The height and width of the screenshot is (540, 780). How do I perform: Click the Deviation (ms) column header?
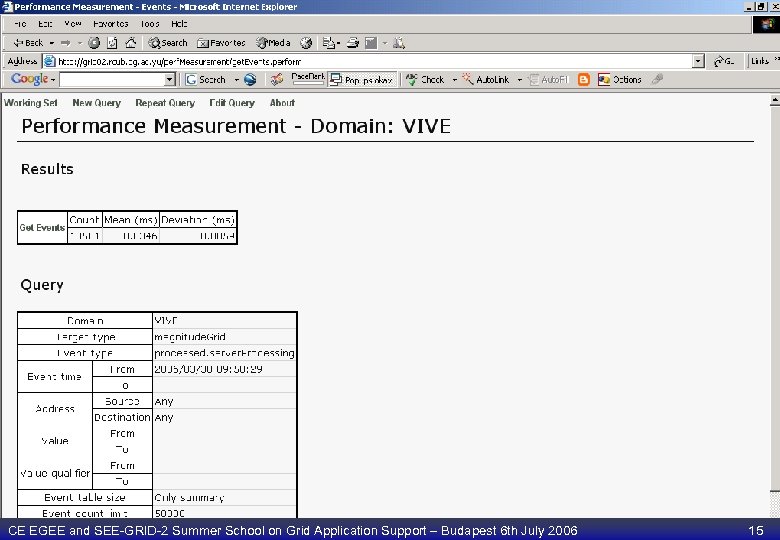tap(198, 220)
